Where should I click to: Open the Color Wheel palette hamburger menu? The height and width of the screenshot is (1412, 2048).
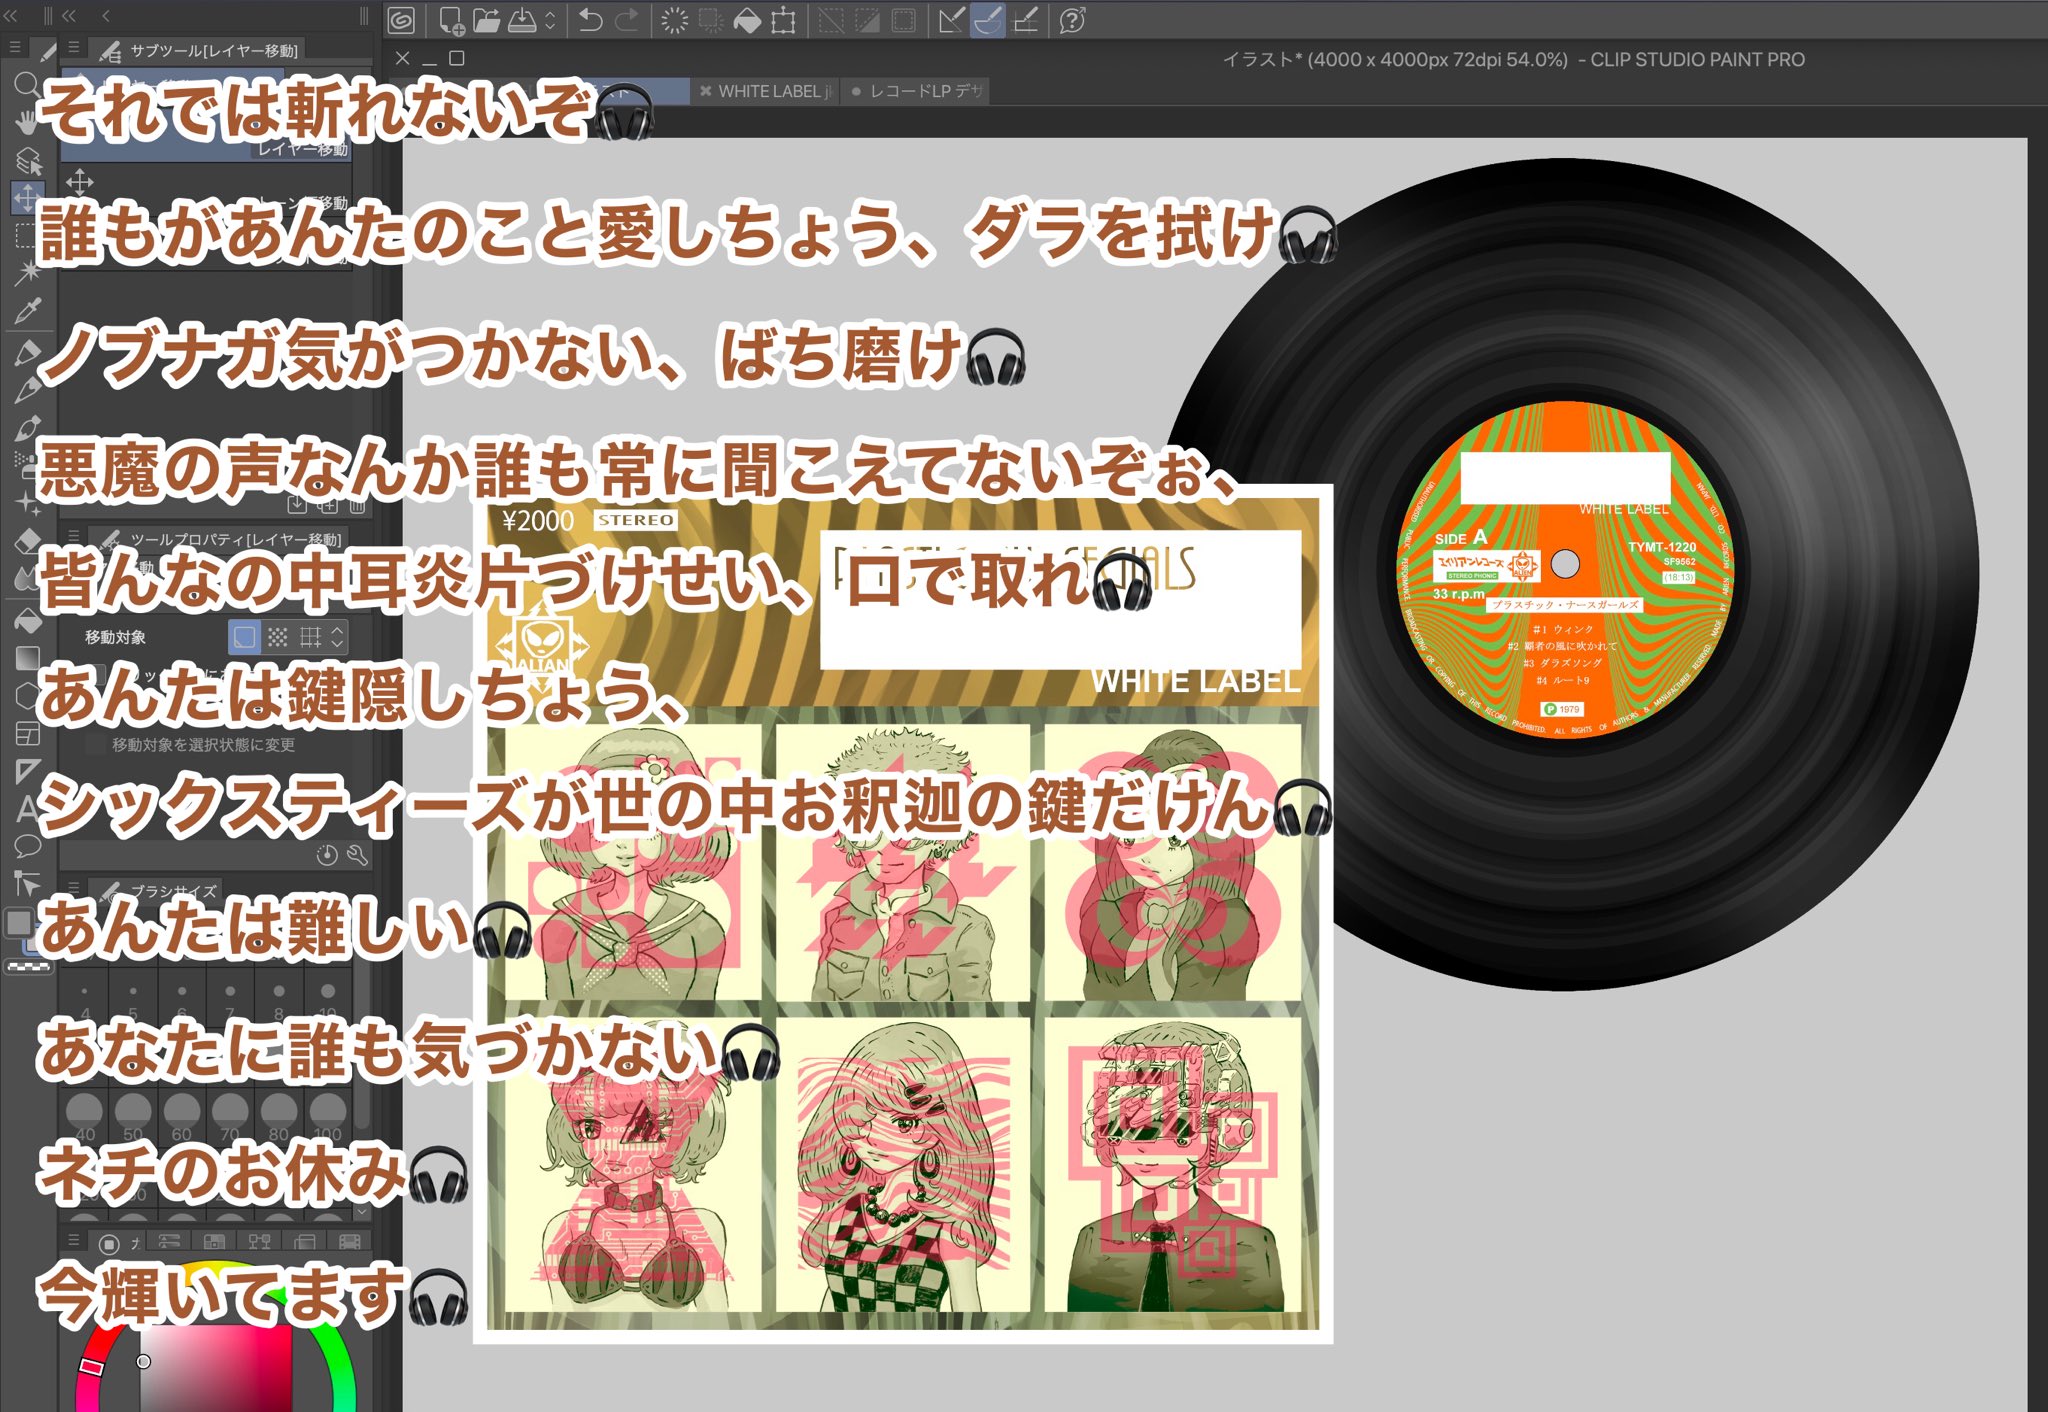click(x=73, y=1240)
